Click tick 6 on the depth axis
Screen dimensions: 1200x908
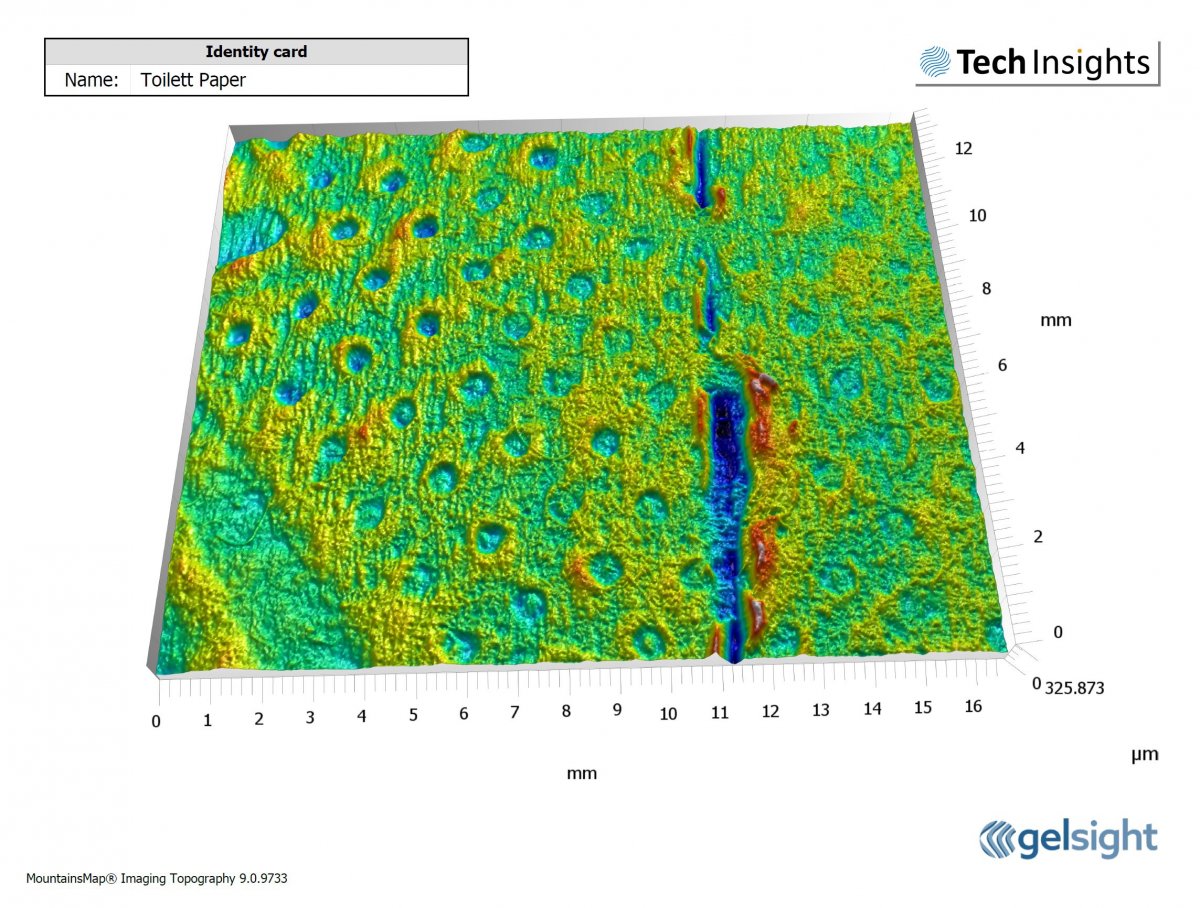pyautogui.click(x=1002, y=366)
